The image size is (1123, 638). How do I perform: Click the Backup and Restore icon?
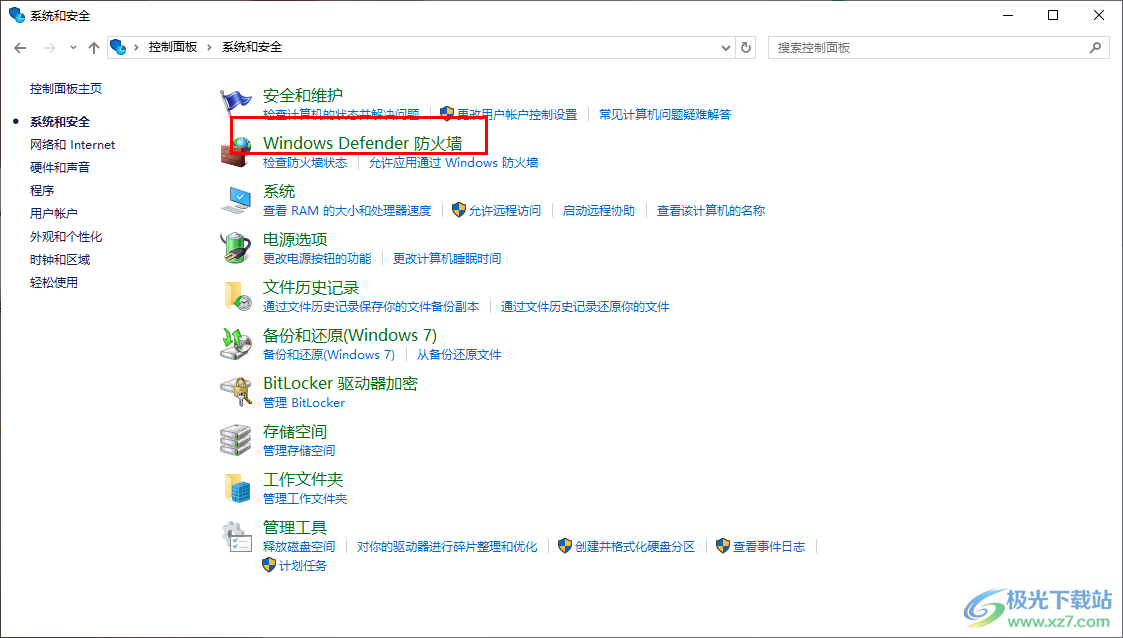(x=236, y=344)
